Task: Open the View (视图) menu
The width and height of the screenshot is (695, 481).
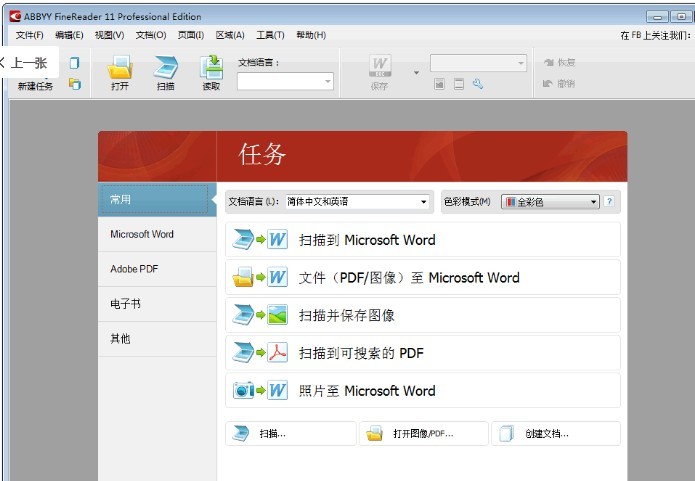Action: [109, 35]
